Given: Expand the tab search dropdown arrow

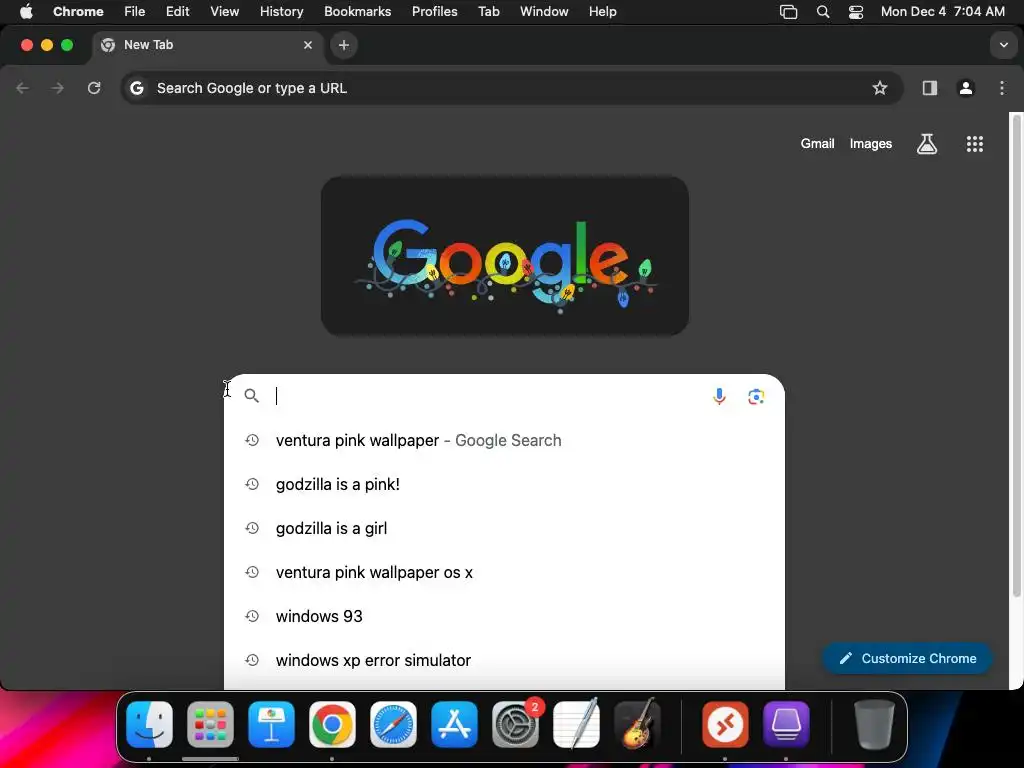Looking at the screenshot, I should click(x=1003, y=45).
